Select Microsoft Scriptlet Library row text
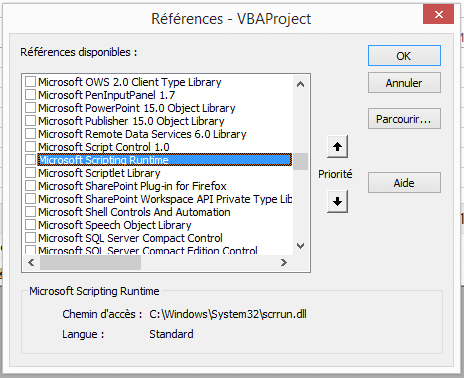 (x=99, y=173)
